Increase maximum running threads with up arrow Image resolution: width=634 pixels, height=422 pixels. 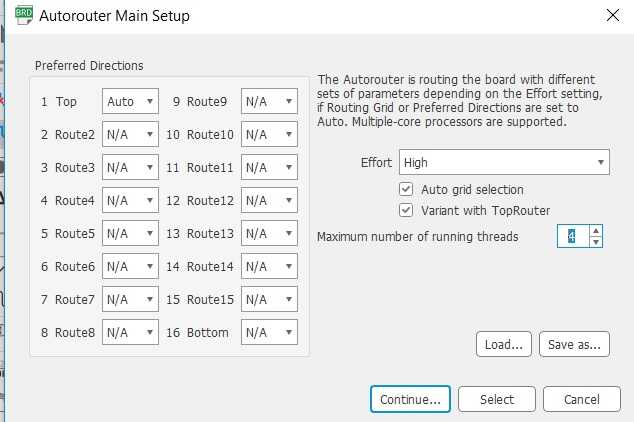596,231
